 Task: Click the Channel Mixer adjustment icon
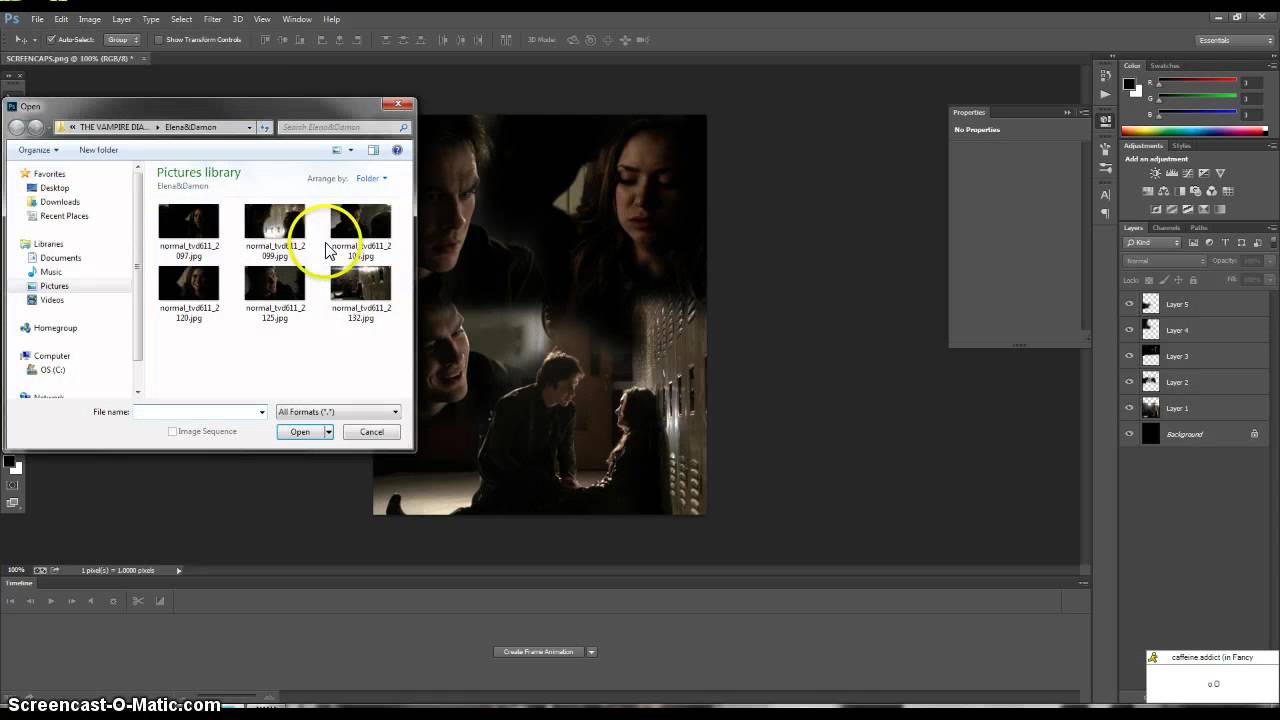click(1211, 191)
